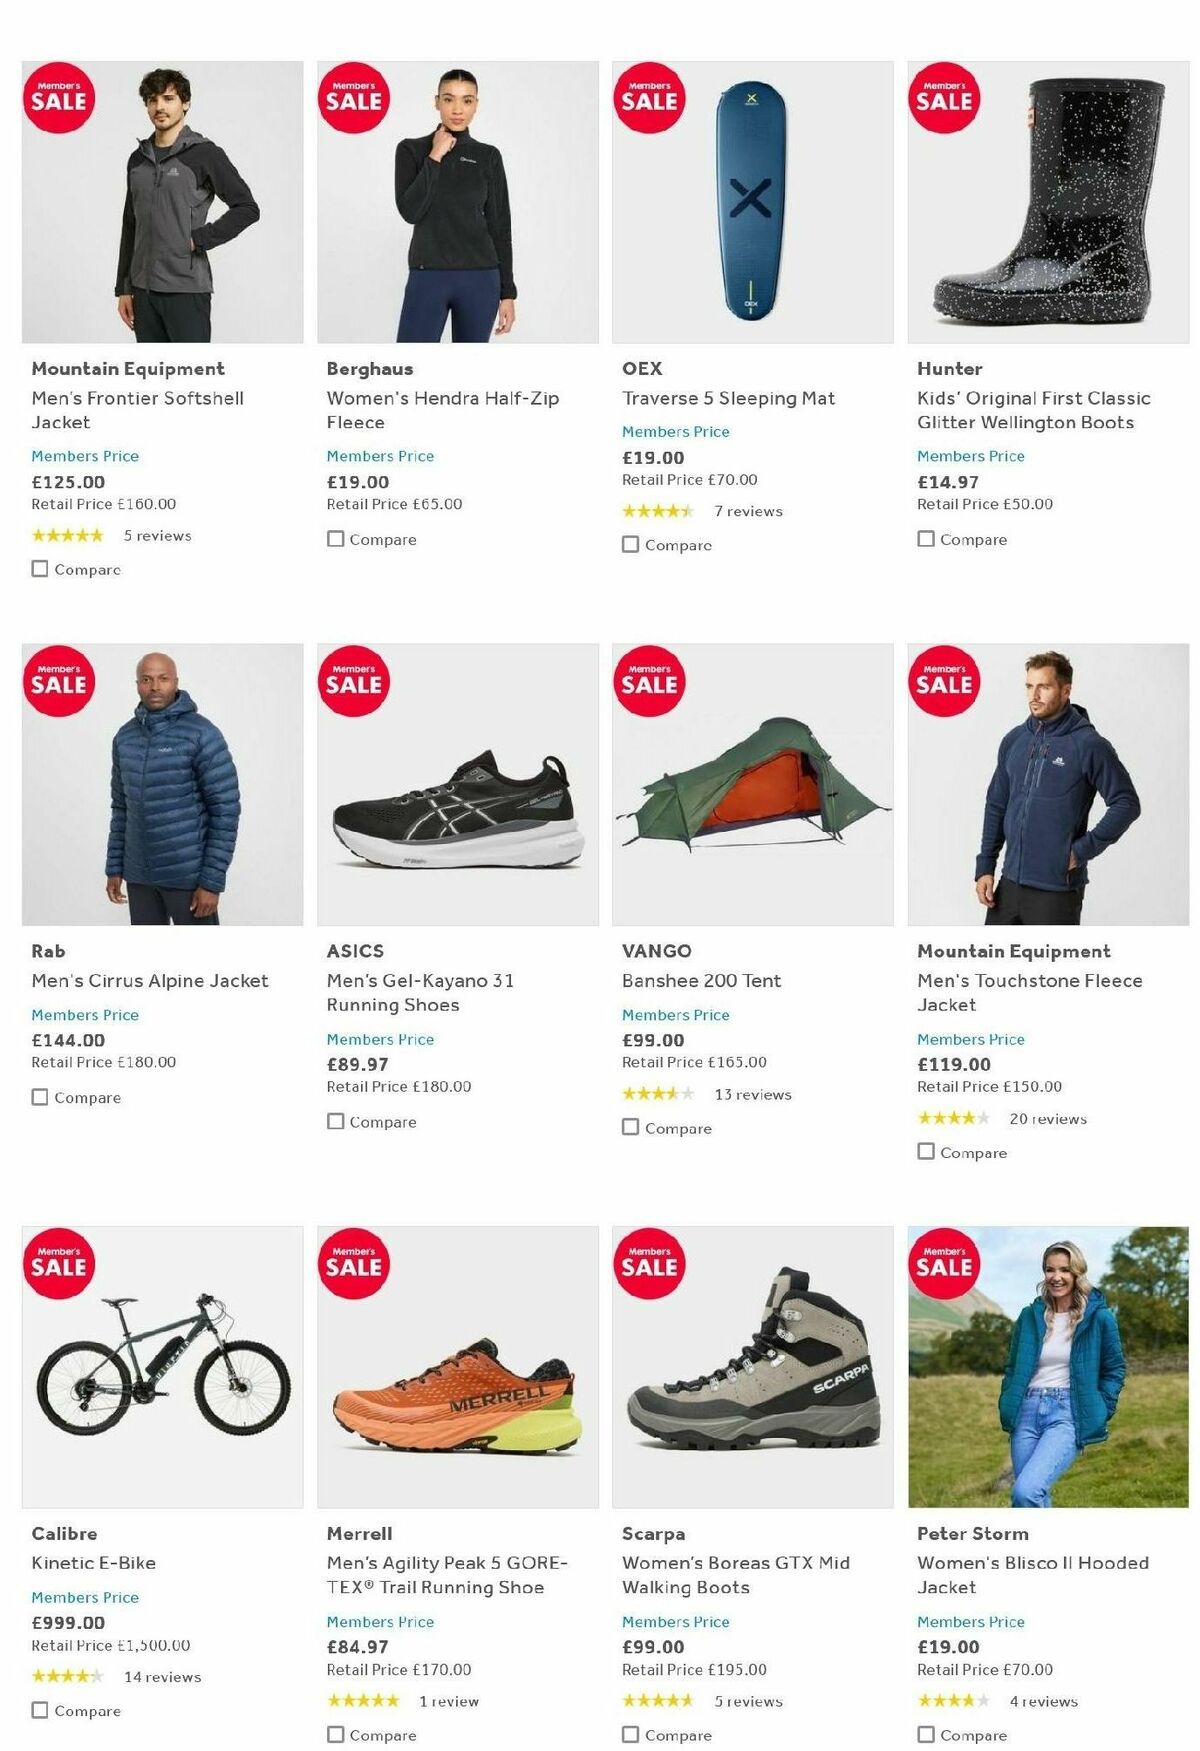
Task: Tick Compare on the Merrell Agility Peak shoe
Action: coord(334,1735)
